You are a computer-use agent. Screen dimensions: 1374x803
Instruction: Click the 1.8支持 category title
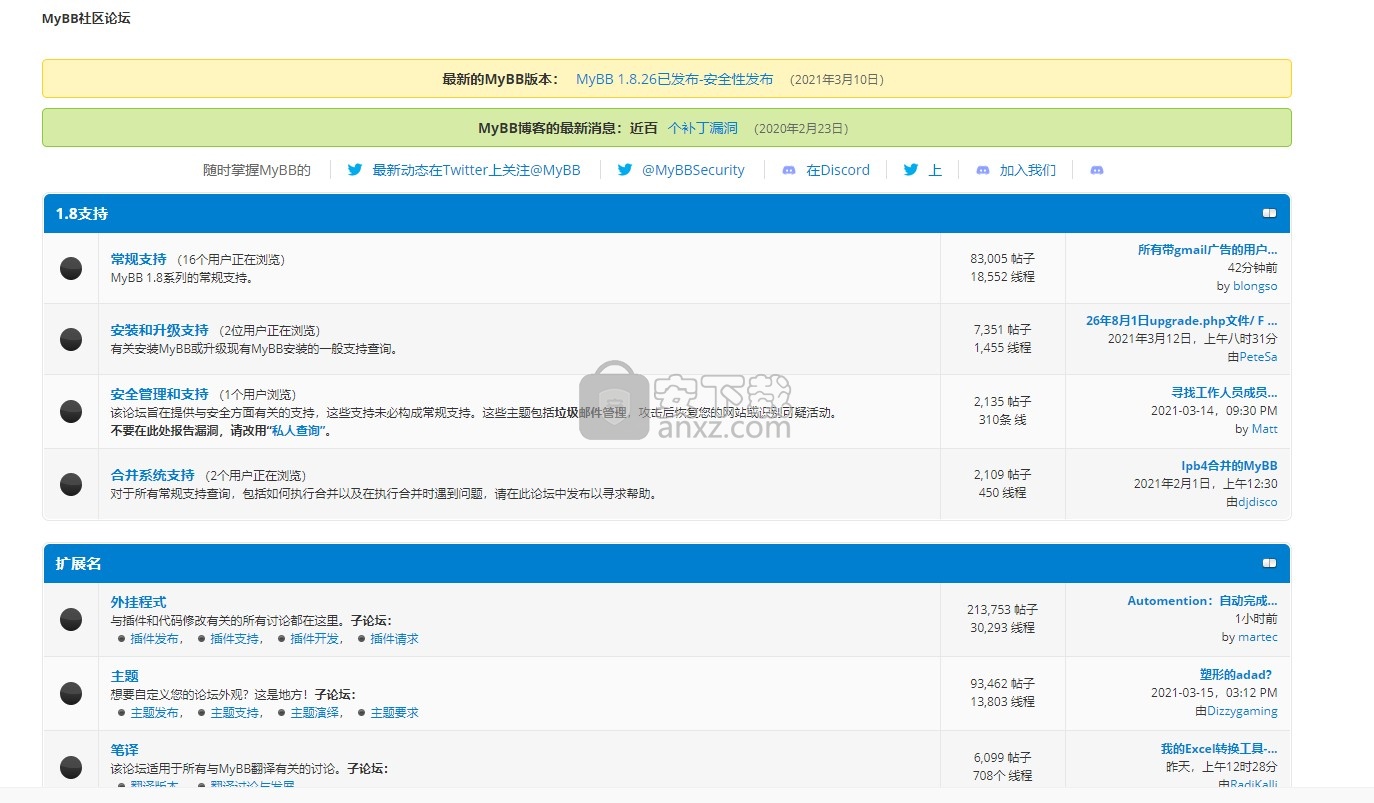(x=82, y=213)
